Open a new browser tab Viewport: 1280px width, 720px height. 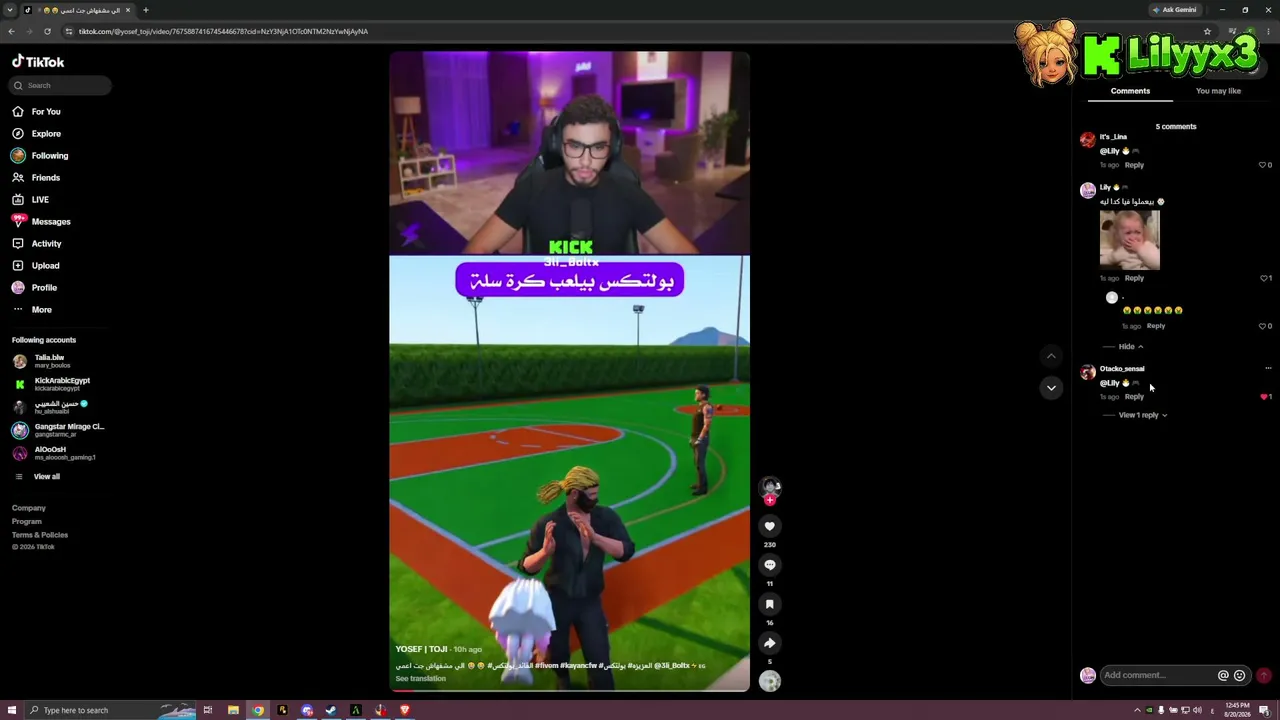coord(146,10)
